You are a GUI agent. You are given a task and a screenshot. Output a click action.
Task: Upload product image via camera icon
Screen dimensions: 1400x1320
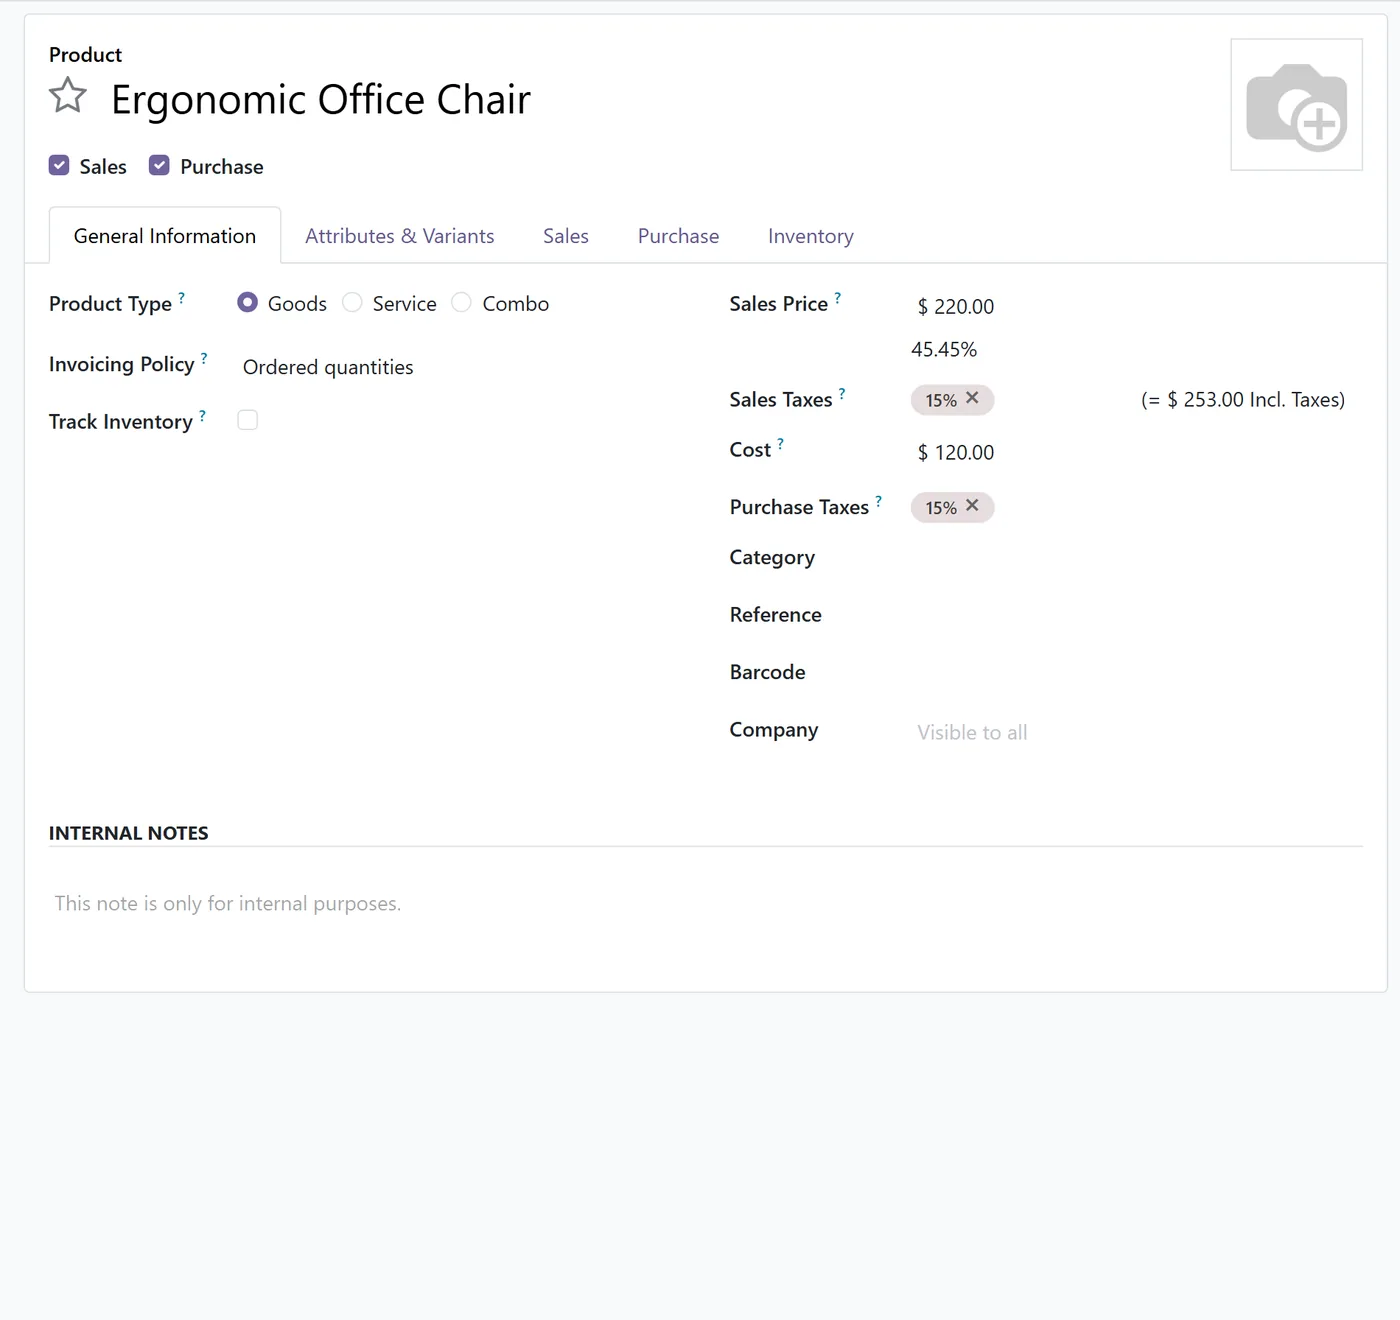click(1296, 105)
